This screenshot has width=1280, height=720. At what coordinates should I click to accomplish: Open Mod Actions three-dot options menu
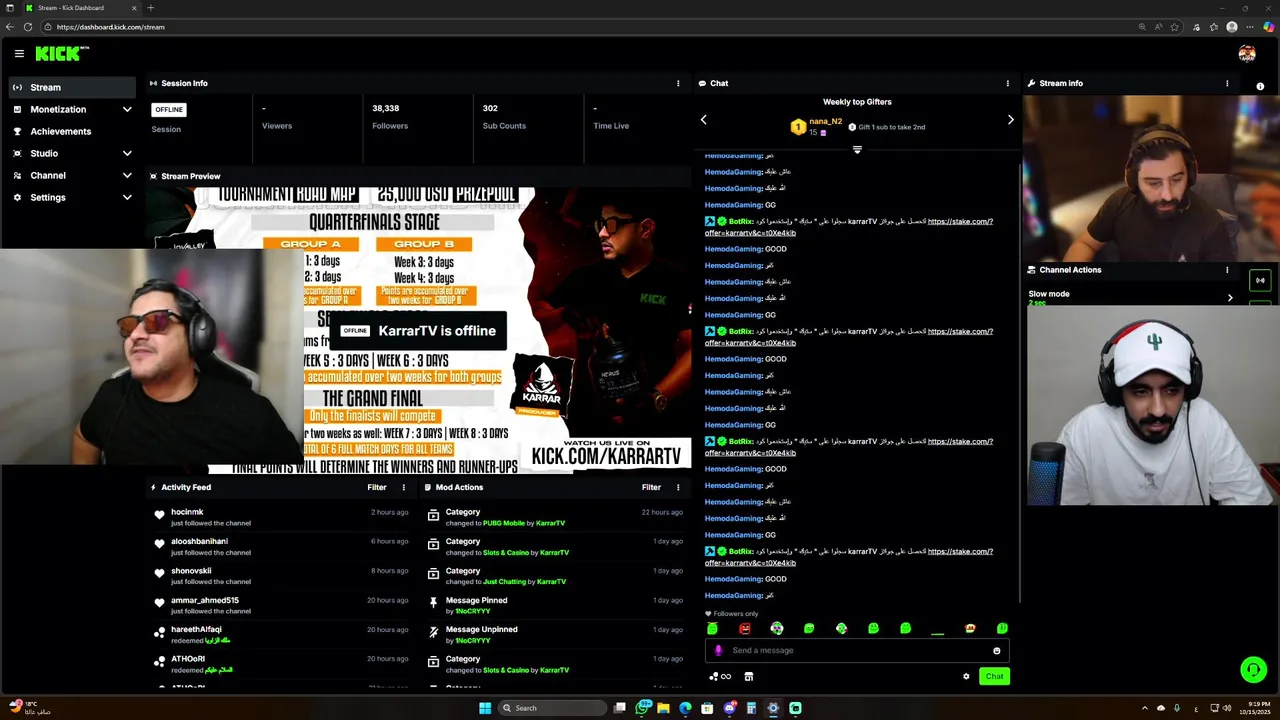point(678,488)
